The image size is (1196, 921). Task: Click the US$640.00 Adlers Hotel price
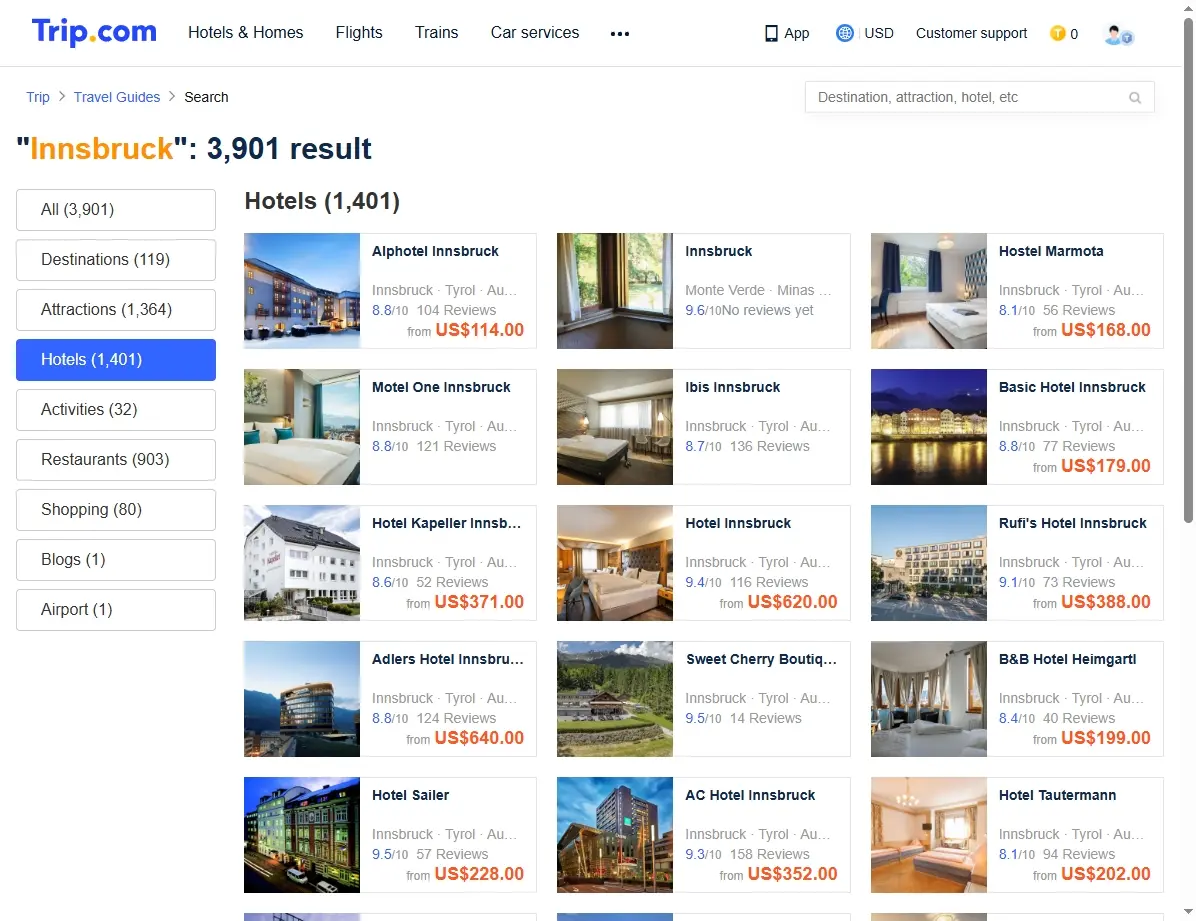[x=480, y=738]
